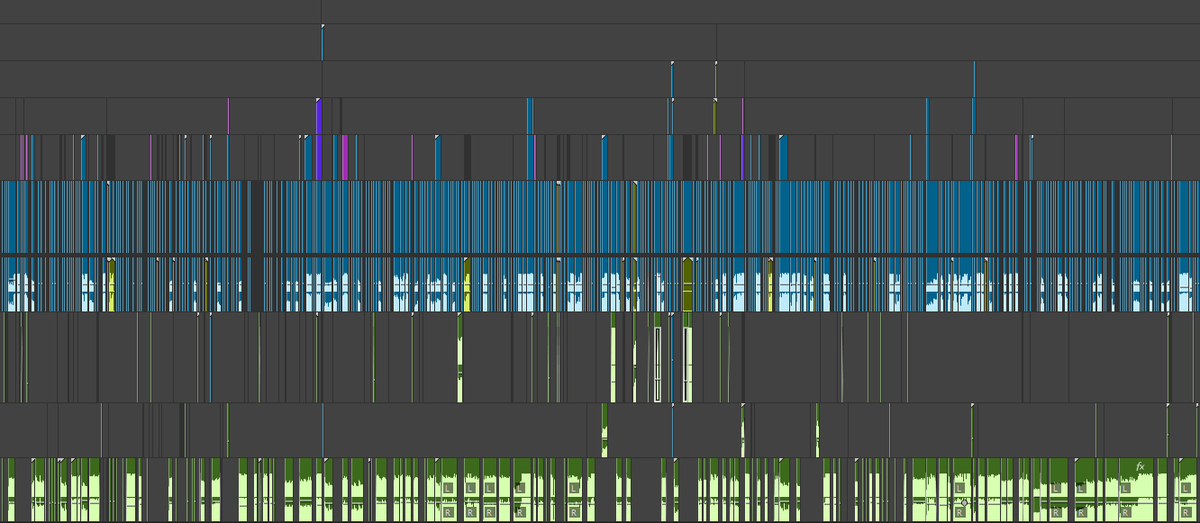Select the left white-outlined audio clip
Image resolution: width=1200 pixels, height=523 pixels.
pyautogui.click(x=658, y=365)
